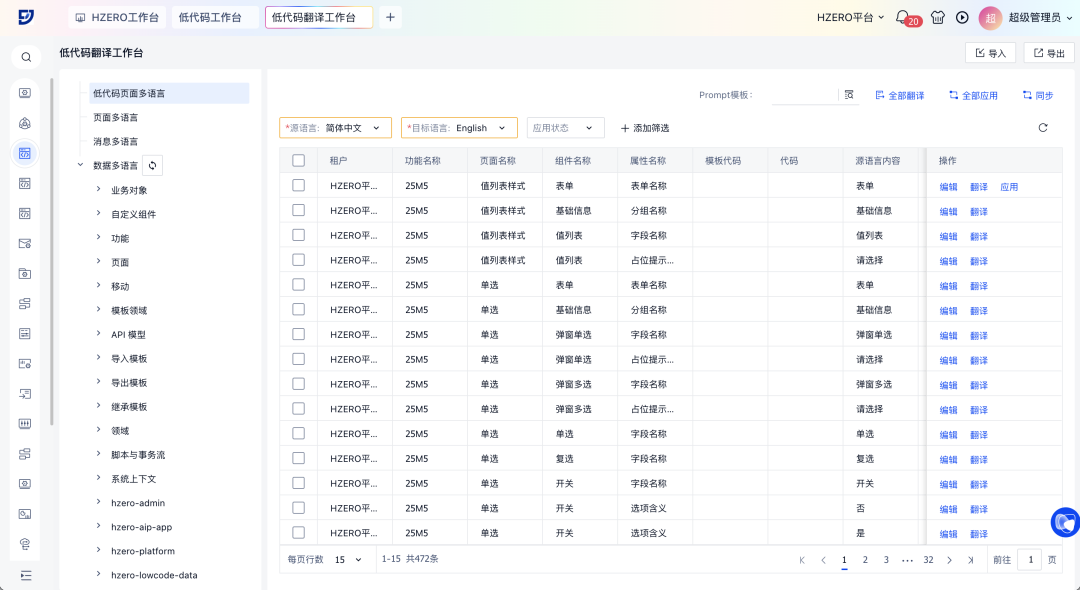Check the select-all checkbox in table header
This screenshot has height=590, width=1080.
coord(298,160)
